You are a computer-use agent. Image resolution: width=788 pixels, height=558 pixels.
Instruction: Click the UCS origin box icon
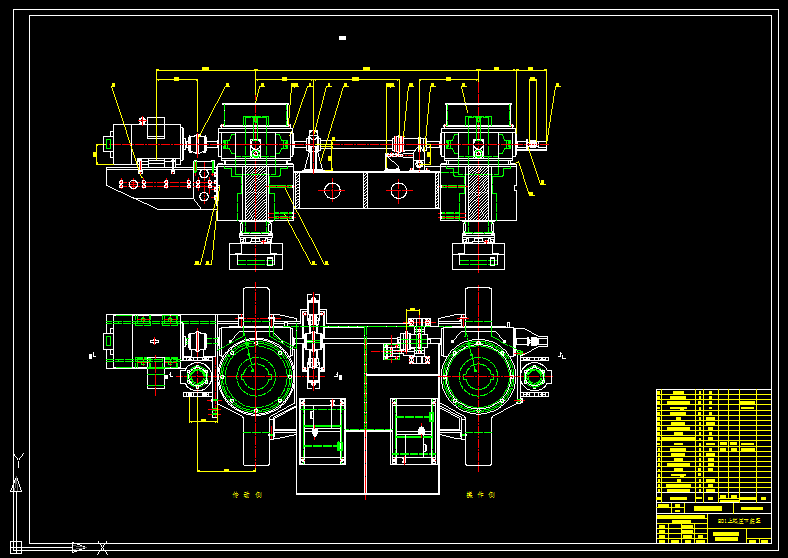(16, 547)
